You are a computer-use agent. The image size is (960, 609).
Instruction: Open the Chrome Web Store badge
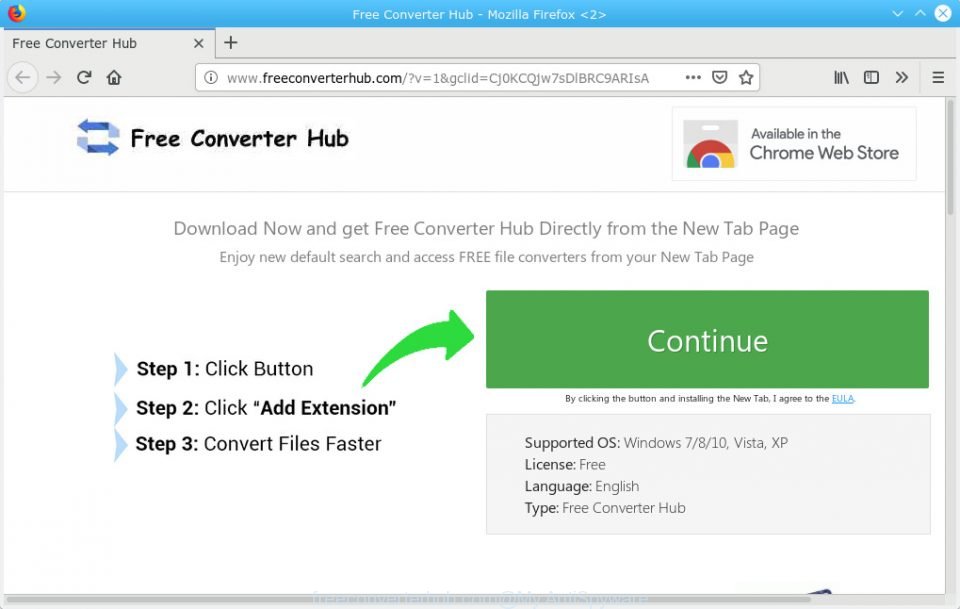[794, 144]
